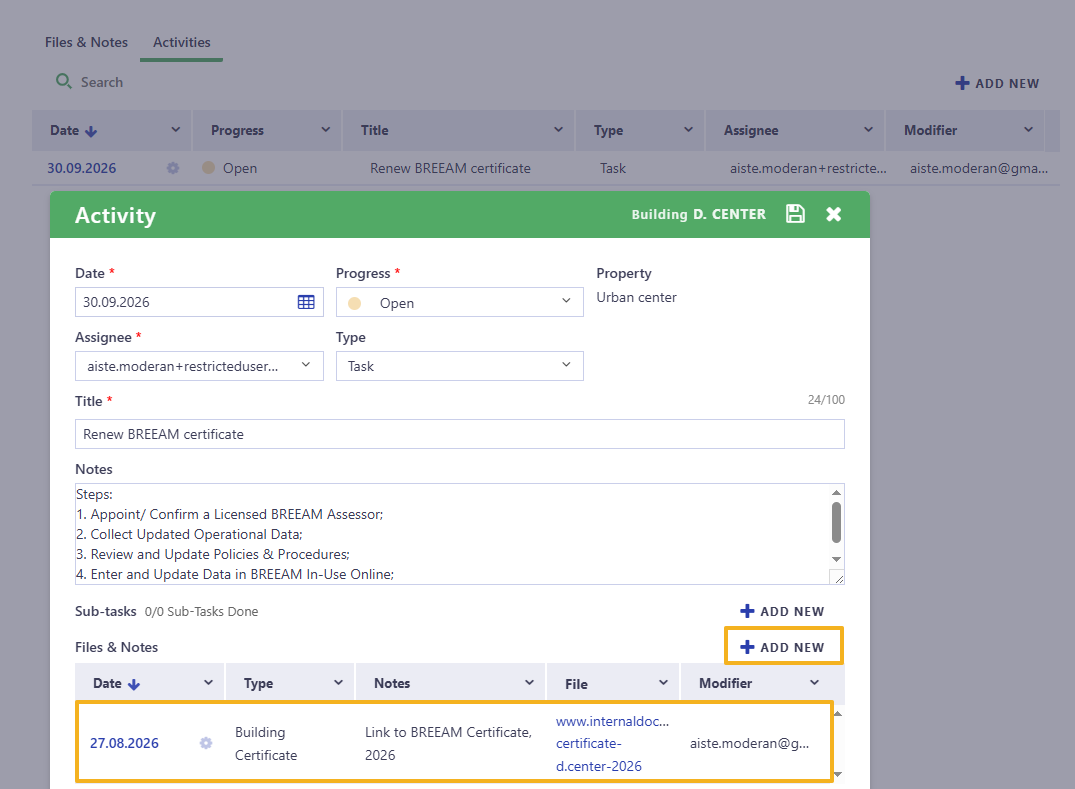Click Renew BREEAM certificate in activities row
1075x789 pixels.
[x=450, y=168]
